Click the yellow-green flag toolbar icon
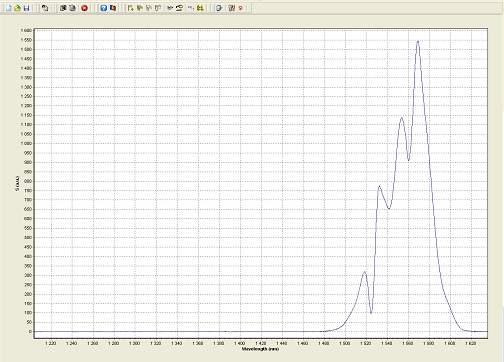504x362 pixels. (140, 8)
